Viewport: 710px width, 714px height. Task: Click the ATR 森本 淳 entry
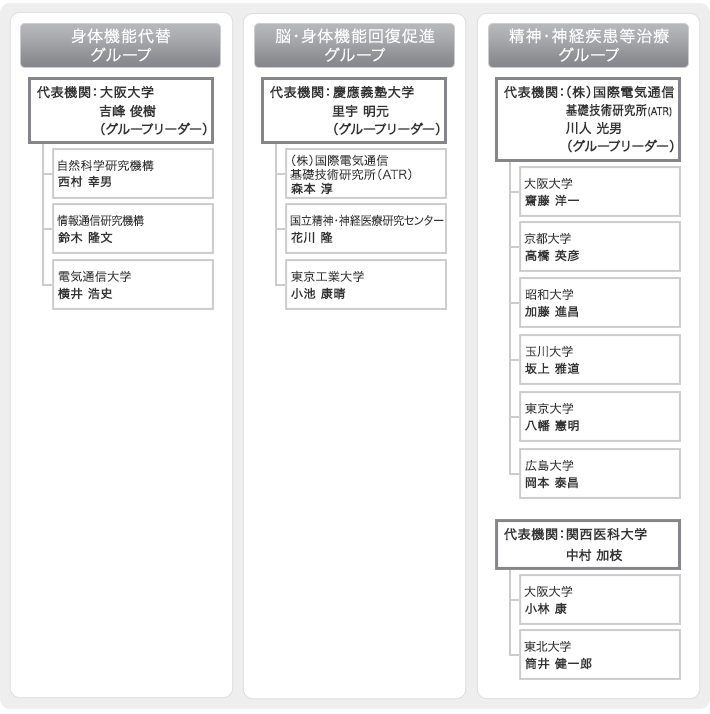pyautogui.click(x=366, y=173)
